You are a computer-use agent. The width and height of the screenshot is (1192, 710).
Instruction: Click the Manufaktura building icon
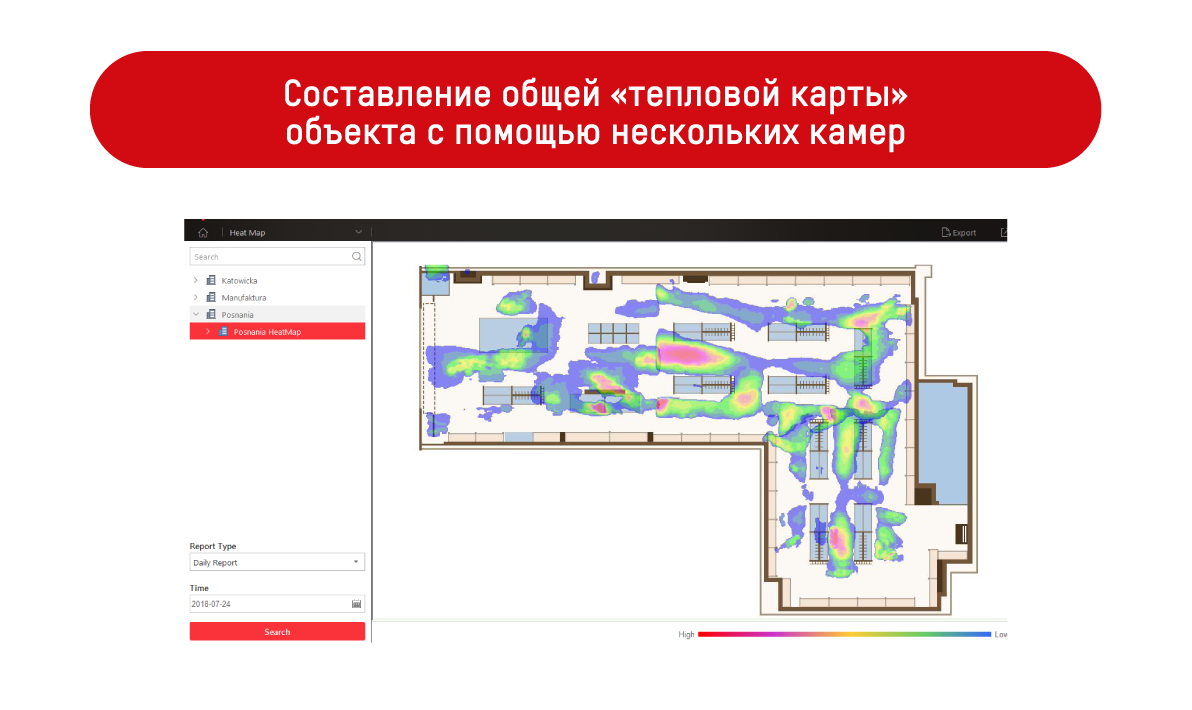211,298
